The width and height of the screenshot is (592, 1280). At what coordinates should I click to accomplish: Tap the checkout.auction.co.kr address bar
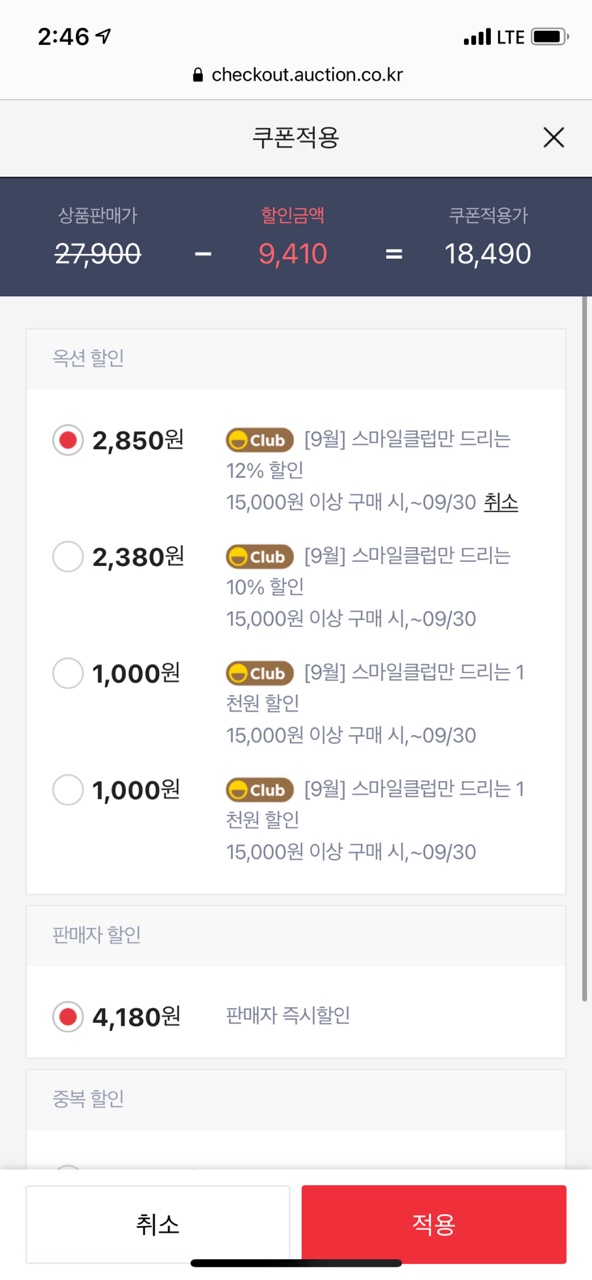click(296, 75)
